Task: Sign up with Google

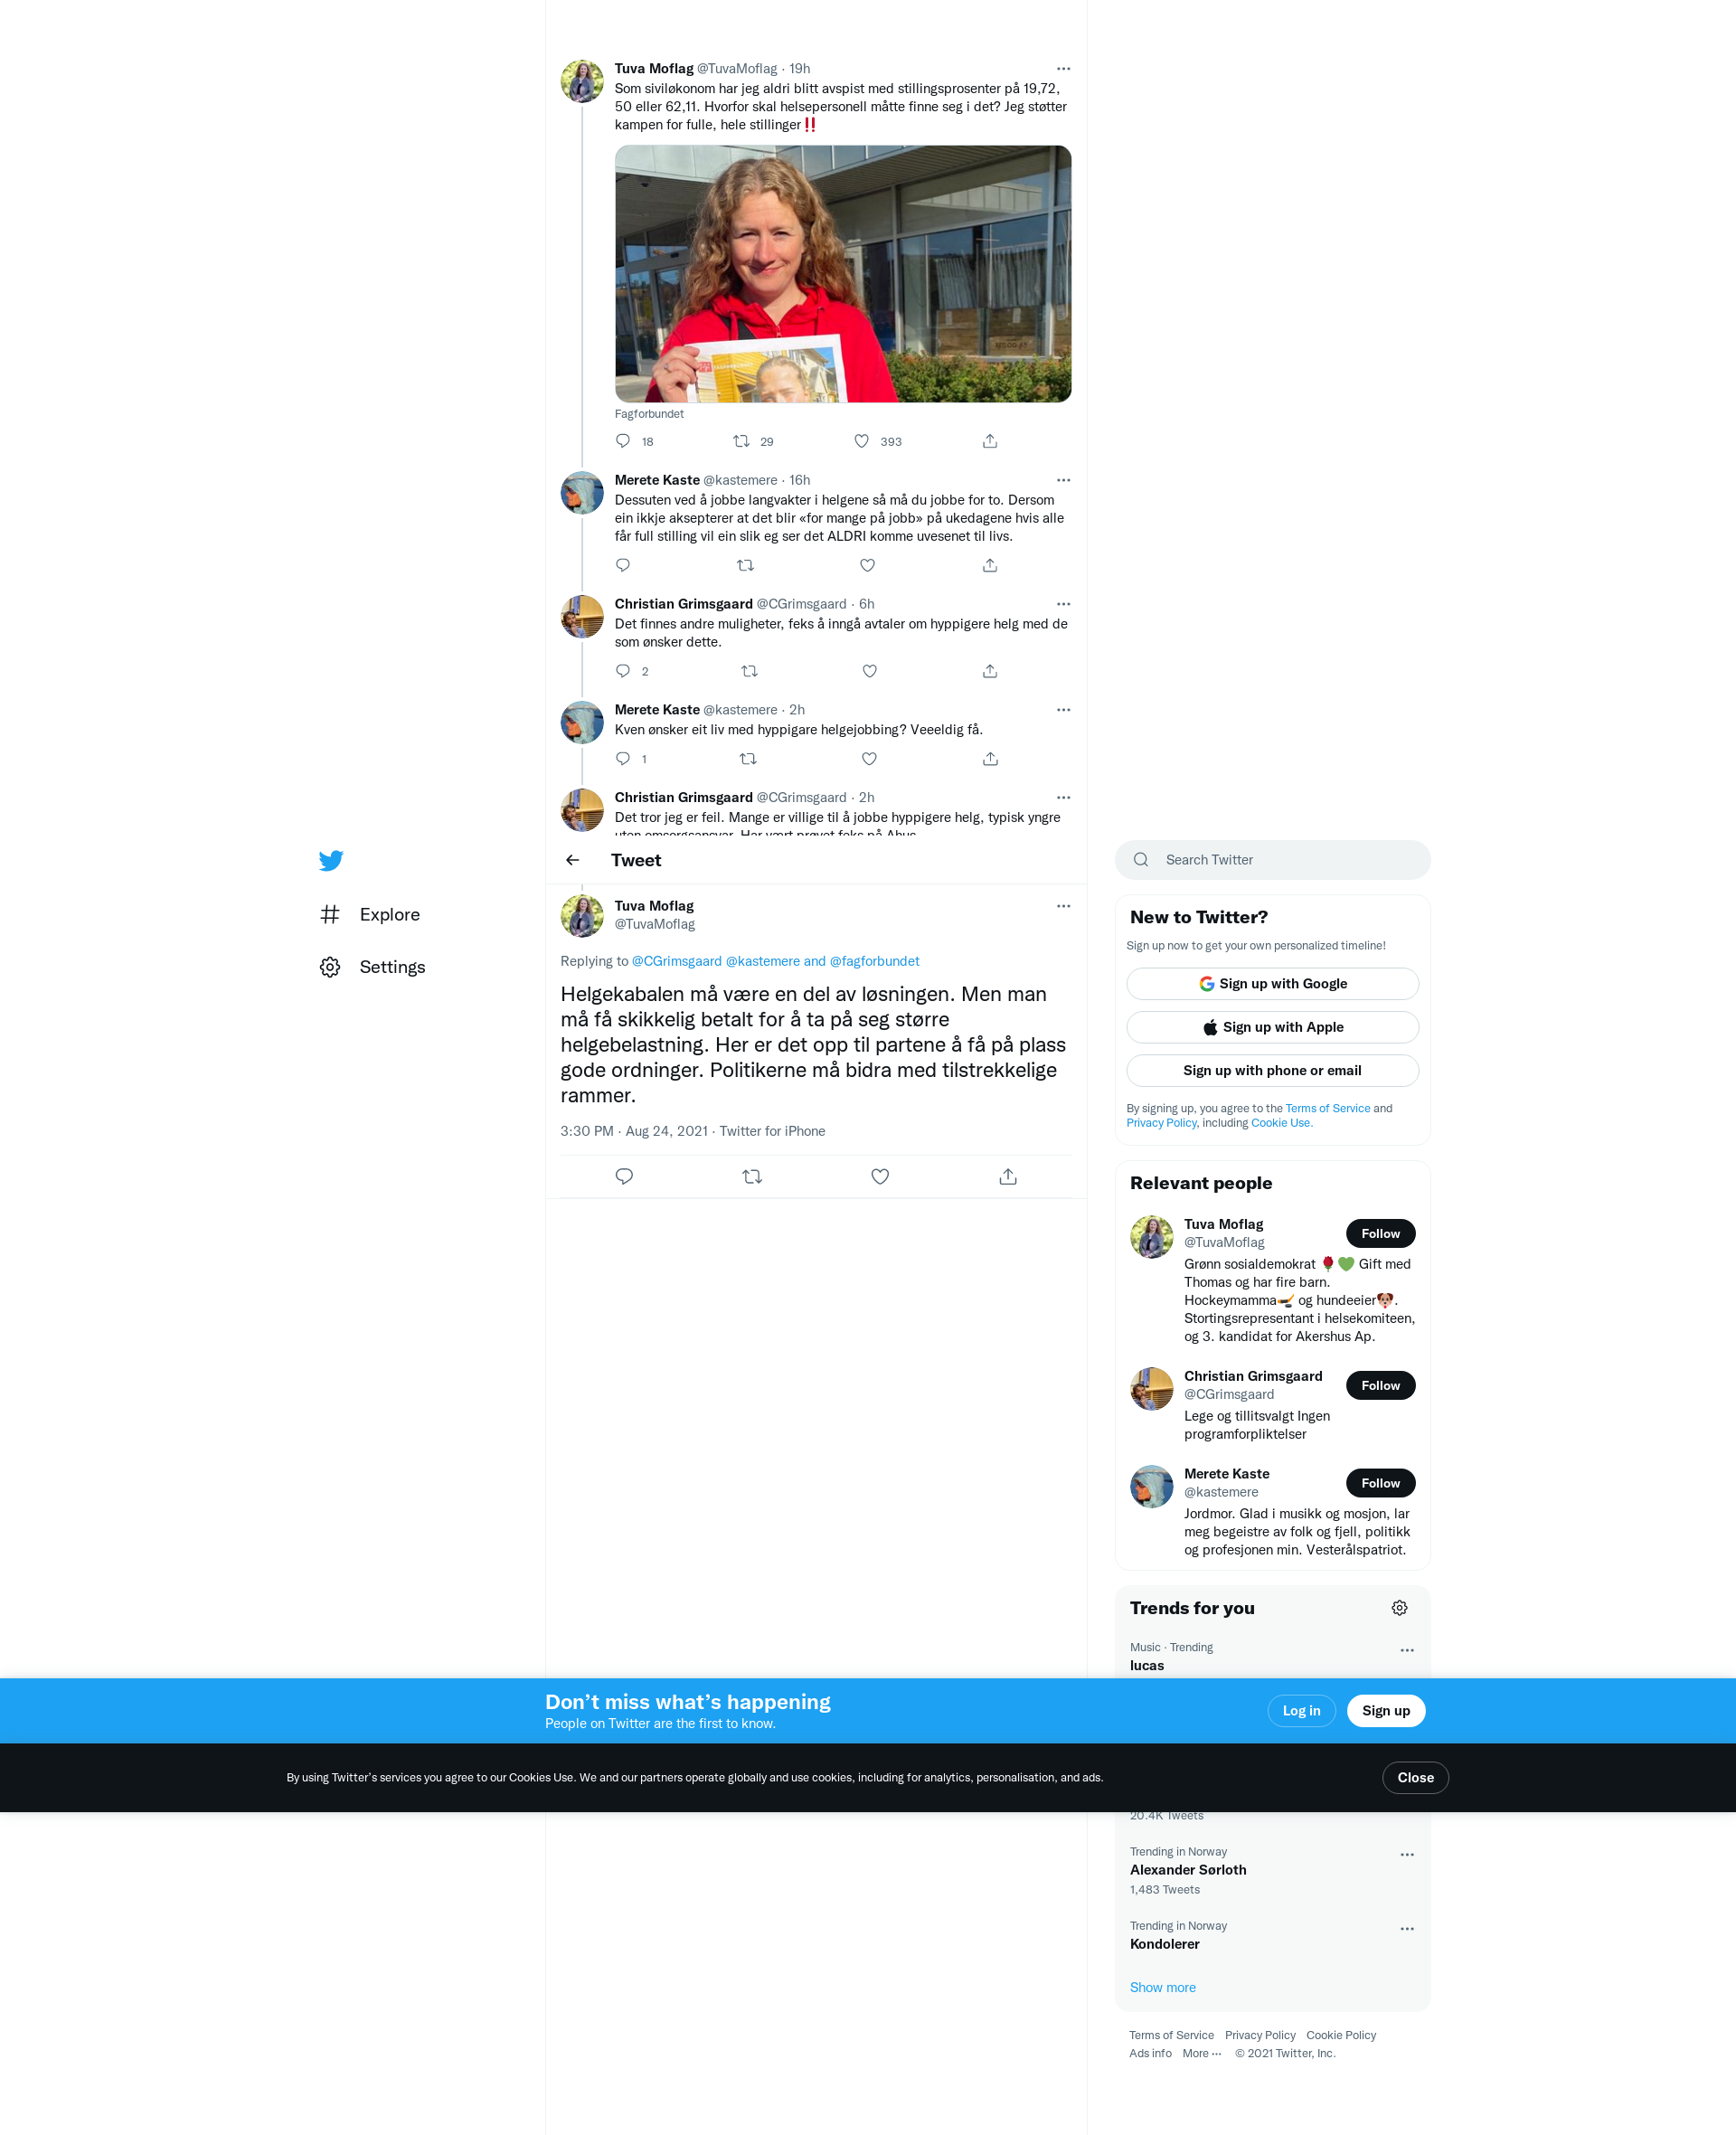Action: coord(1272,984)
